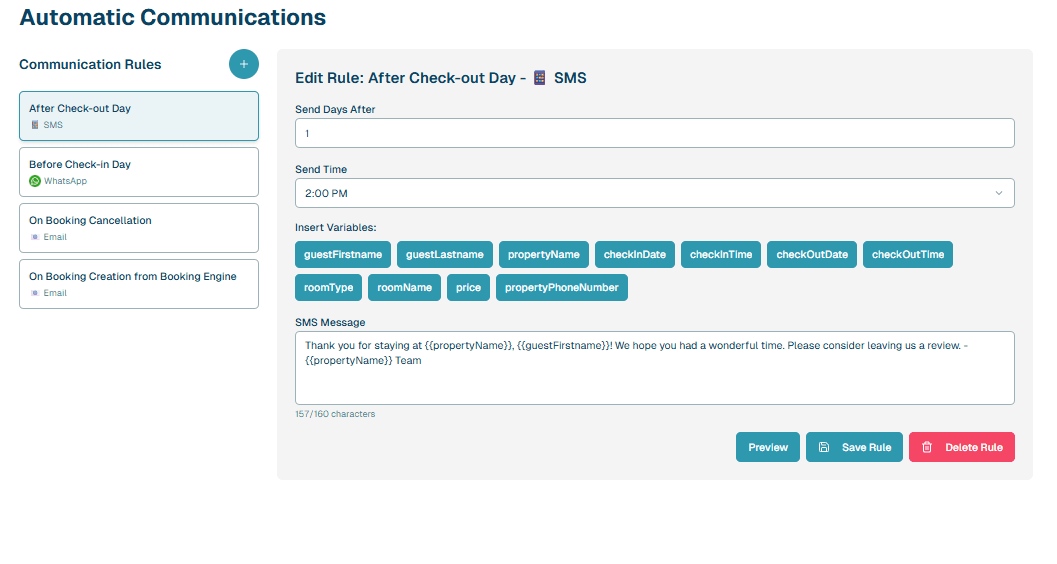Click the SMS phone icon in Edit Rule heading

tap(540, 77)
